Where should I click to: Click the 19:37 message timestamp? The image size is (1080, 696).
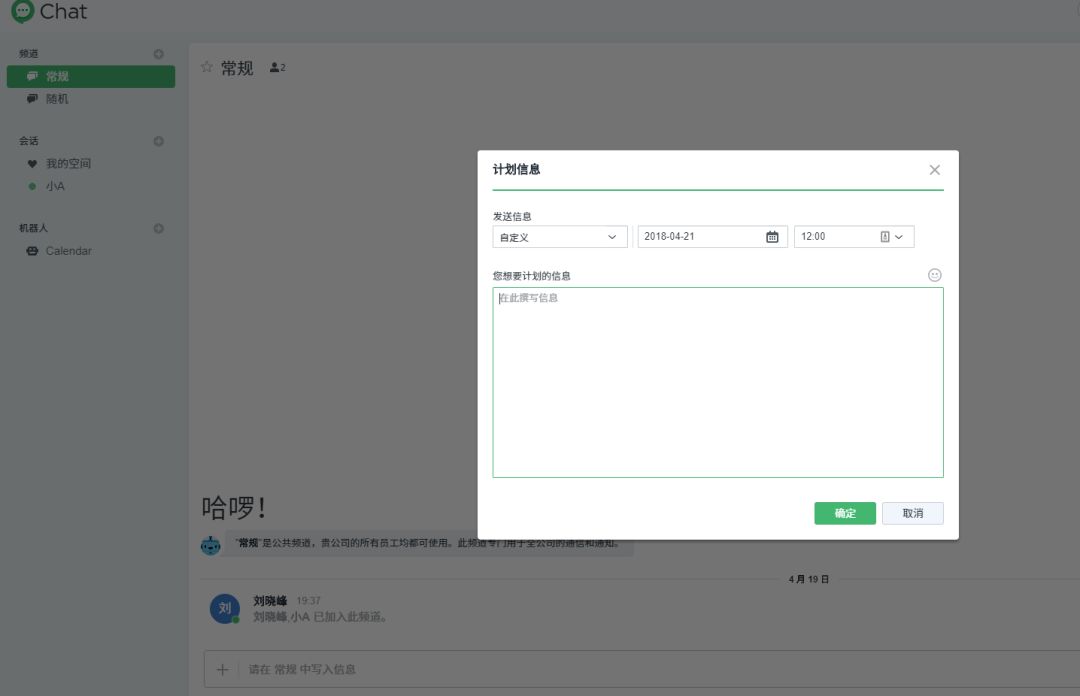coord(309,601)
